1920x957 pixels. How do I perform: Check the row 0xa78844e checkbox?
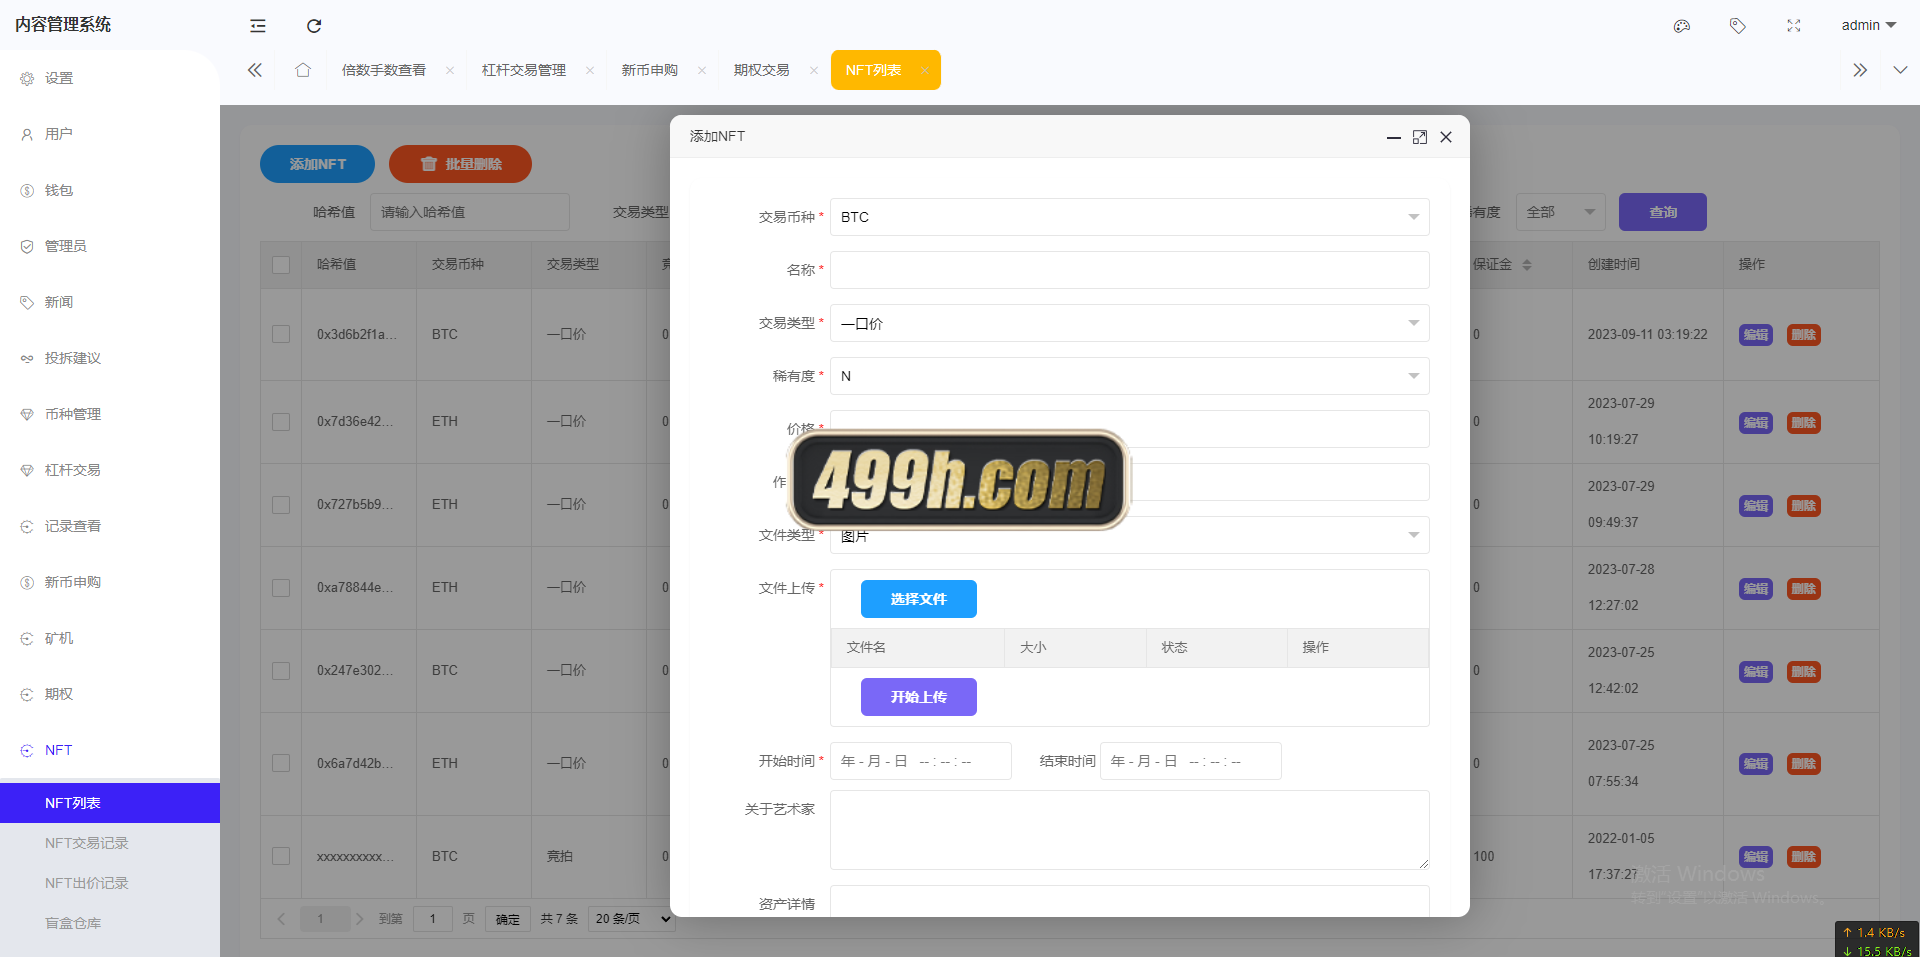(281, 588)
